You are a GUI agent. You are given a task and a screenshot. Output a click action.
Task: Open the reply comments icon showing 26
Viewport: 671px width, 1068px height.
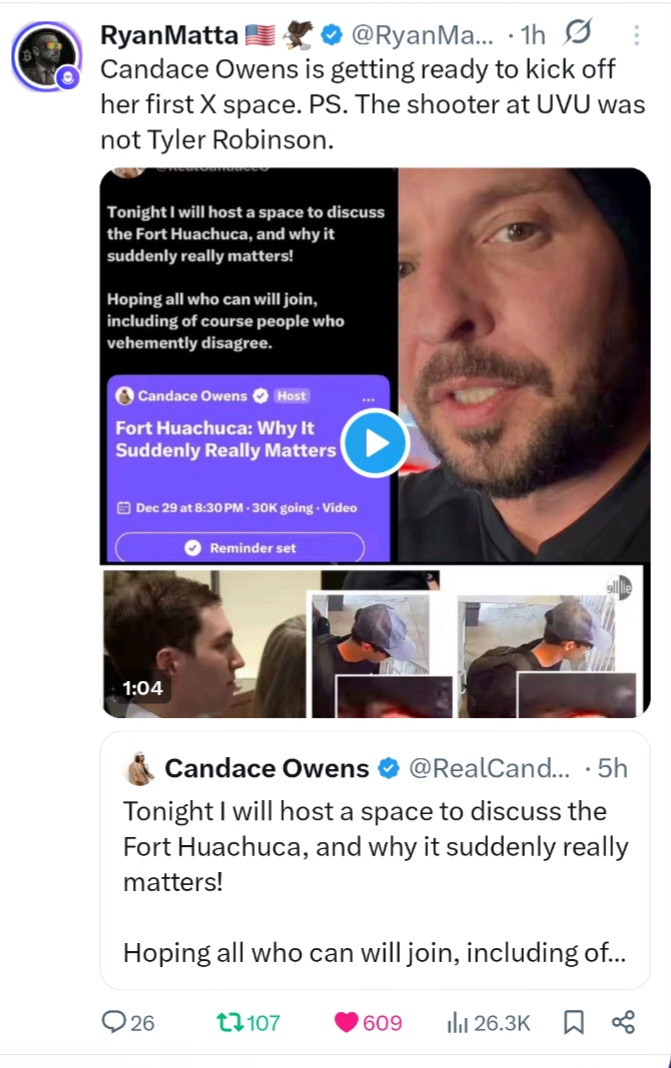click(127, 1022)
